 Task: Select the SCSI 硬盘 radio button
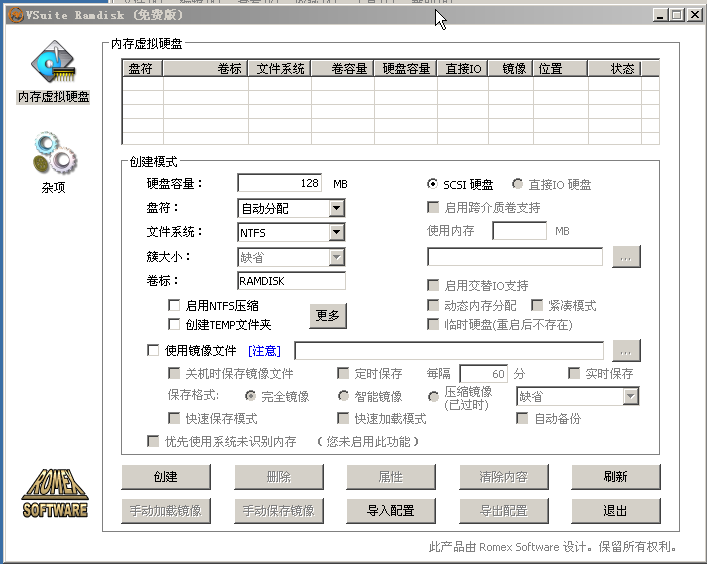pyautogui.click(x=432, y=184)
